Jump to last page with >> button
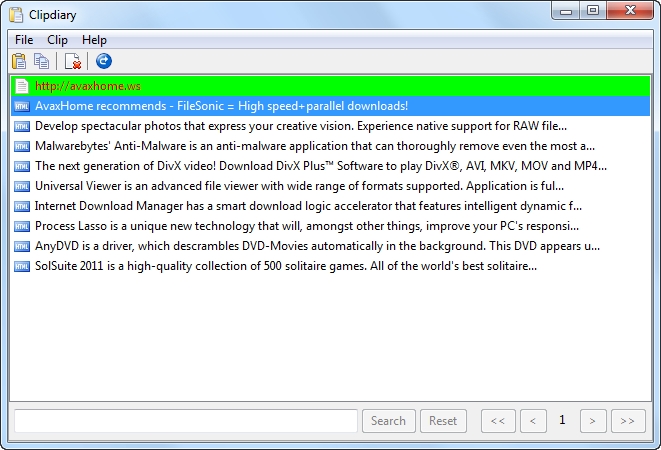 pos(628,421)
